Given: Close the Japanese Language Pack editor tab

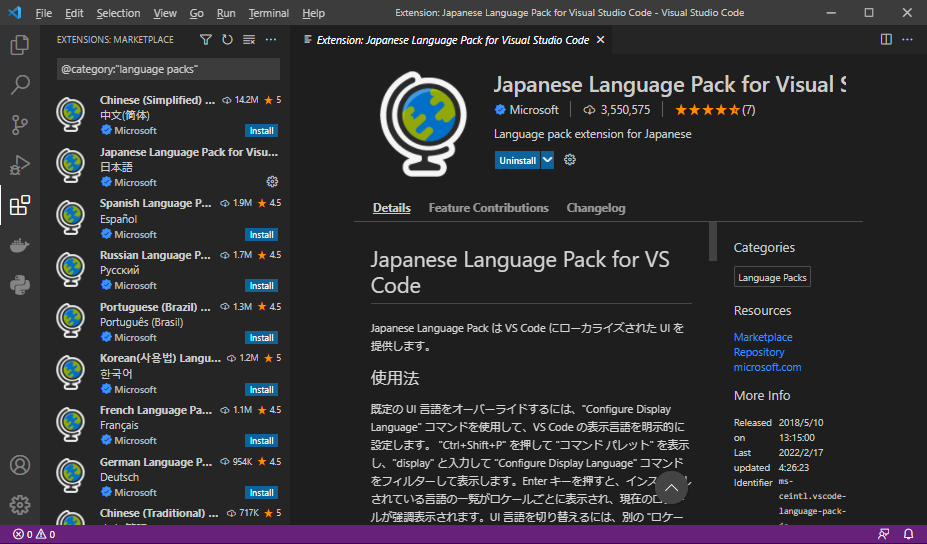Looking at the screenshot, I should click(x=600, y=40).
